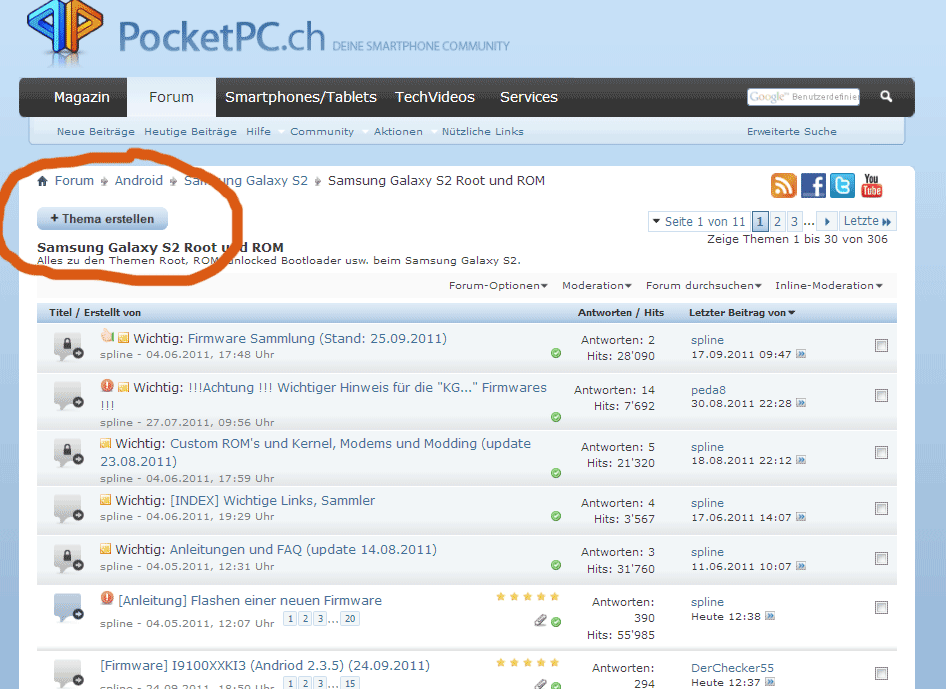The height and width of the screenshot is (689, 946).
Task: Open the Forum tab
Action: [171, 97]
